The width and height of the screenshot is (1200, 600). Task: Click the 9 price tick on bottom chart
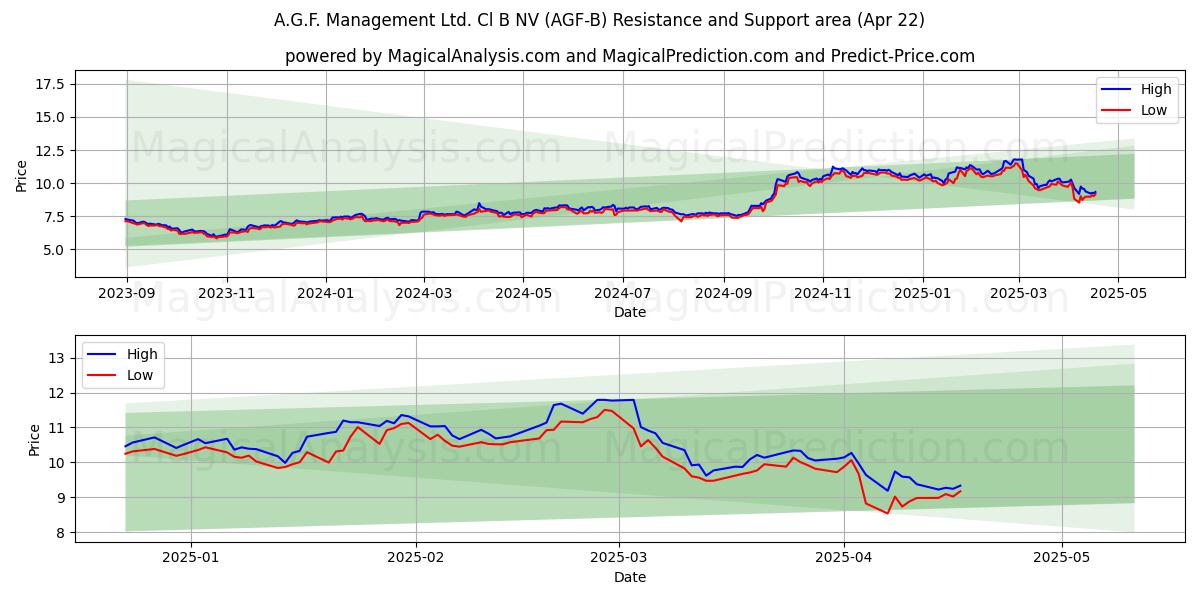[x=61, y=498]
